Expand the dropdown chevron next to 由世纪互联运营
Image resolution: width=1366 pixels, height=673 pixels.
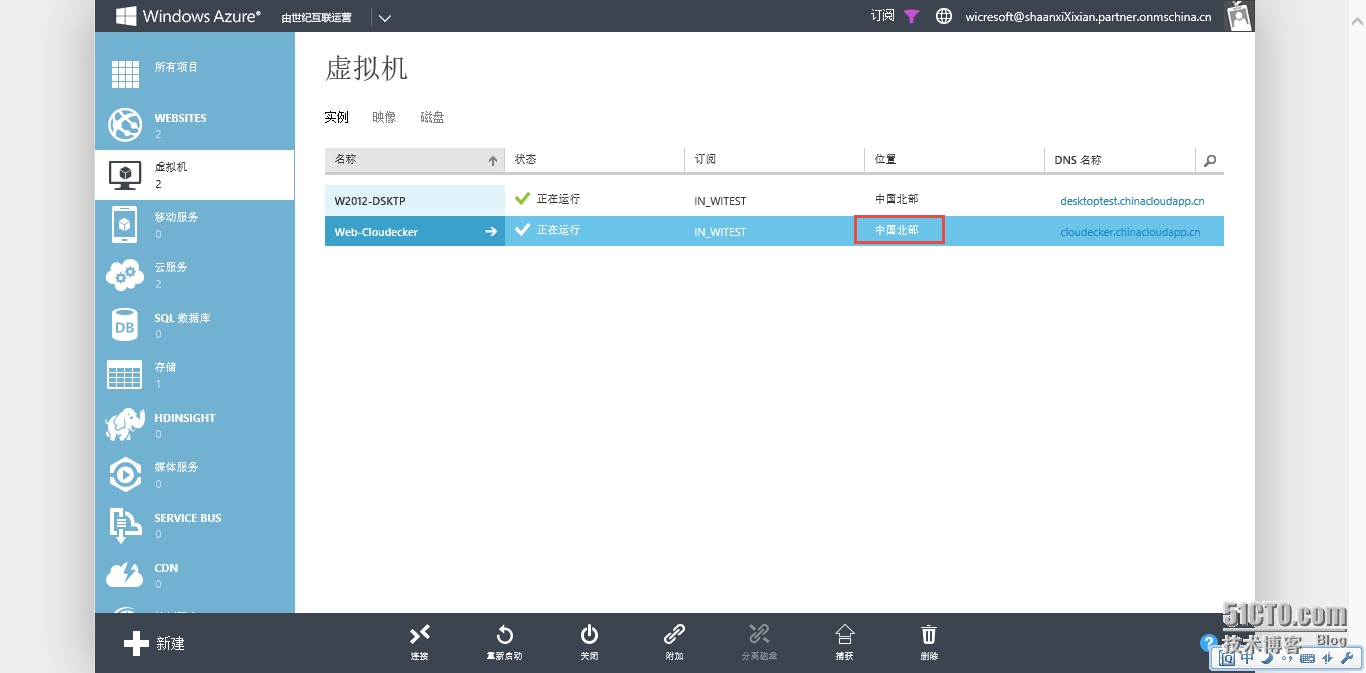point(385,17)
